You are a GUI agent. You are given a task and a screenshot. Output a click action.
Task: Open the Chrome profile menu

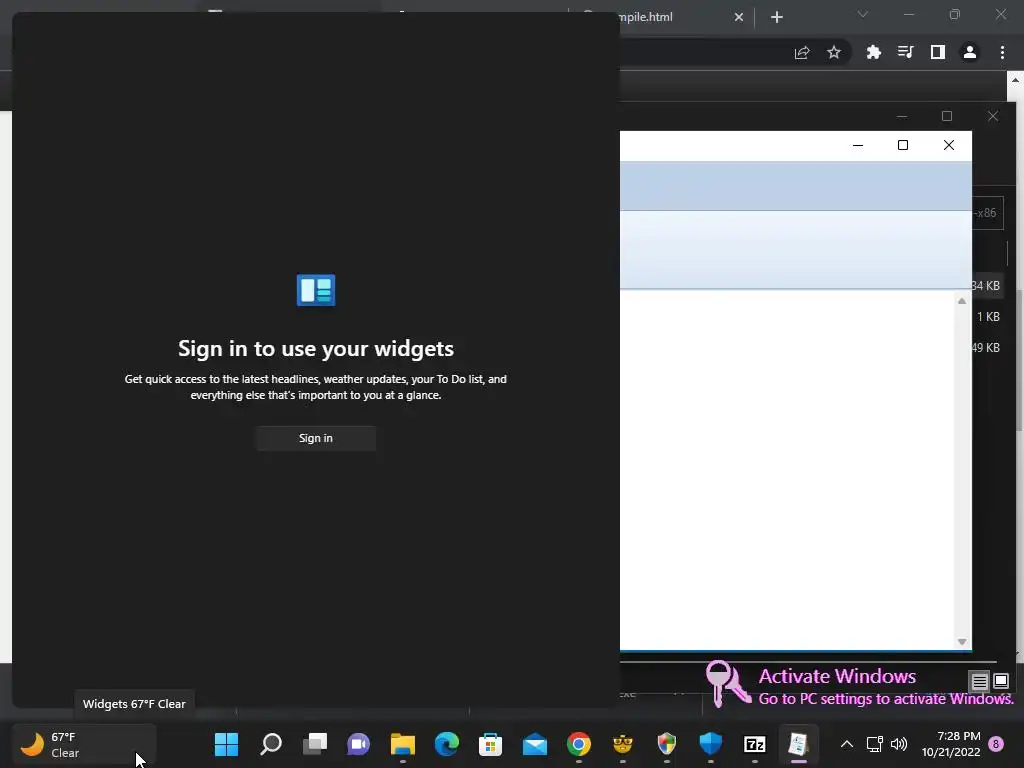tap(970, 52)
